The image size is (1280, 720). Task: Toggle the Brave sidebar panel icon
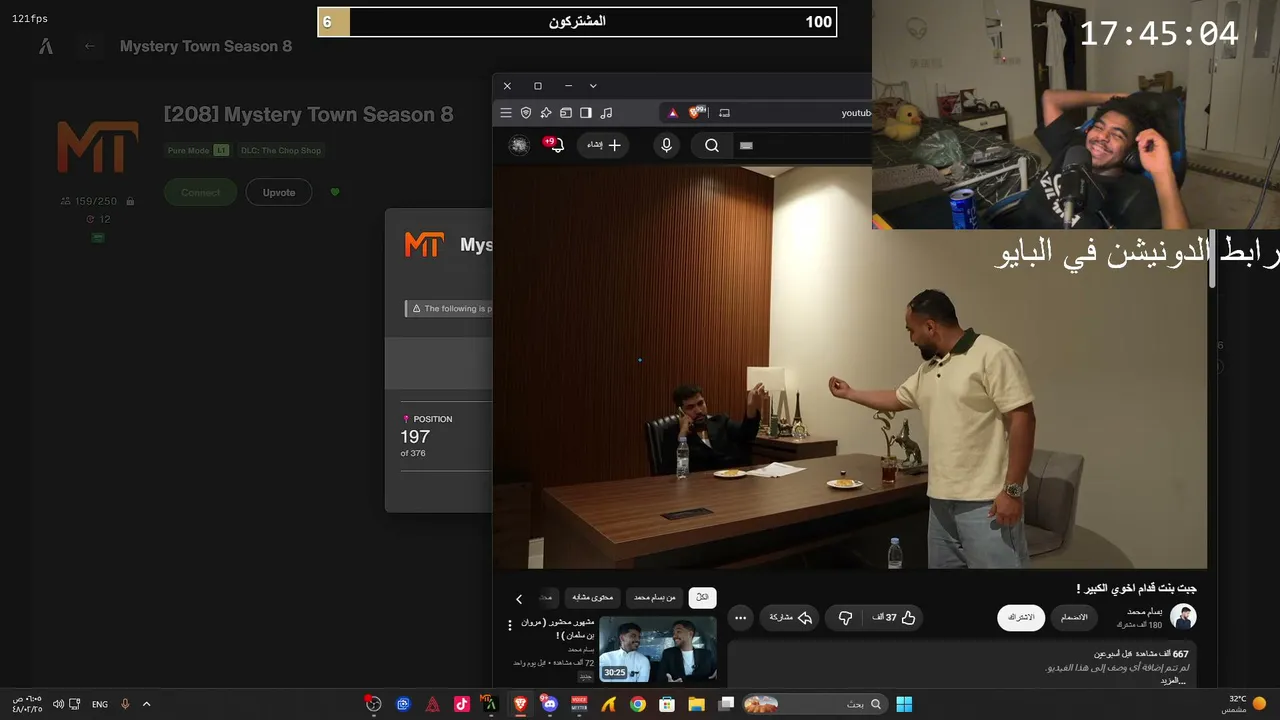[x=586, y=113]
